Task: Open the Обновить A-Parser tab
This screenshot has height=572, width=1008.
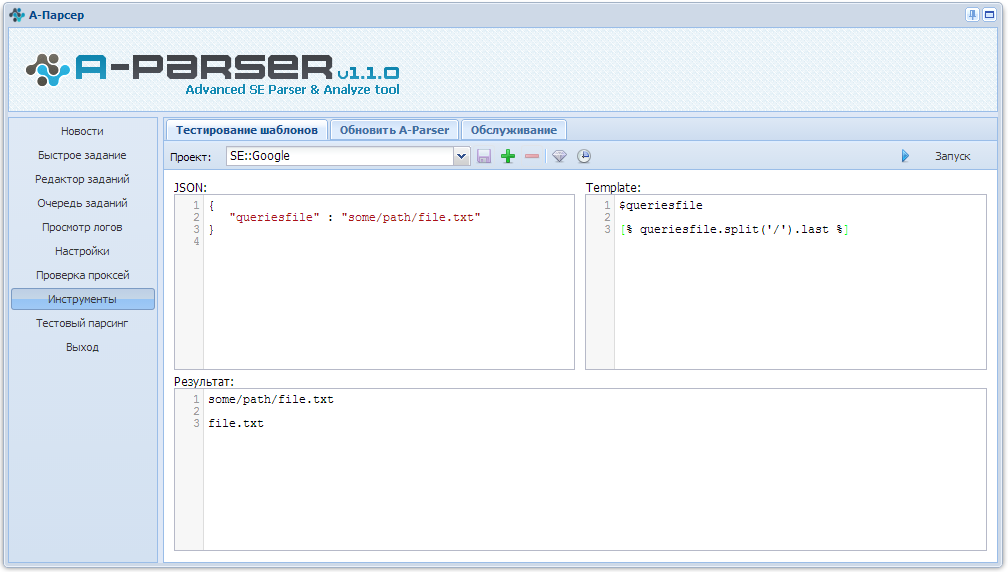Action: (x=395, y=130)
